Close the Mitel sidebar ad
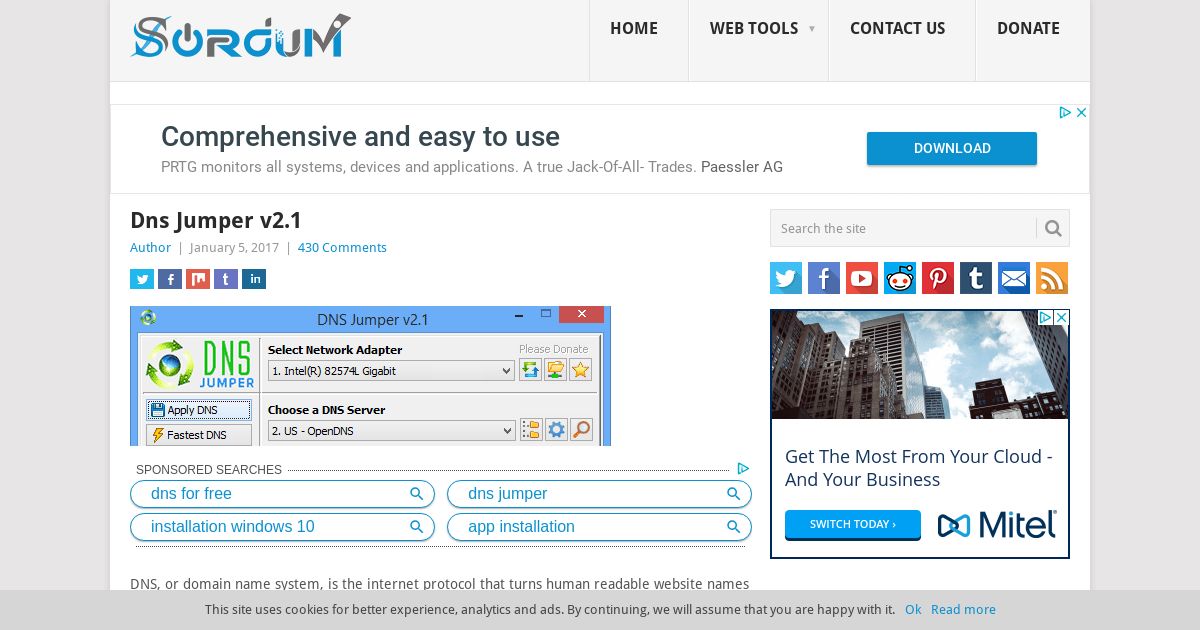The width and height of the screenshot is (1200, 630). [1062, 317]
